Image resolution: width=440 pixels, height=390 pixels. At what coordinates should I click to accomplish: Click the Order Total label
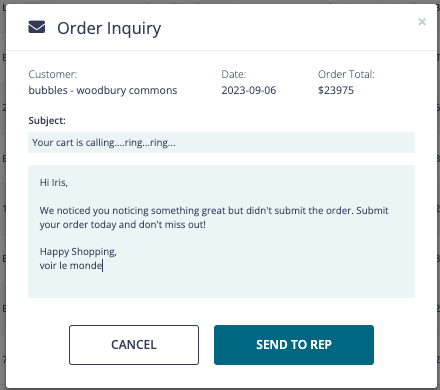coord(346,74)
